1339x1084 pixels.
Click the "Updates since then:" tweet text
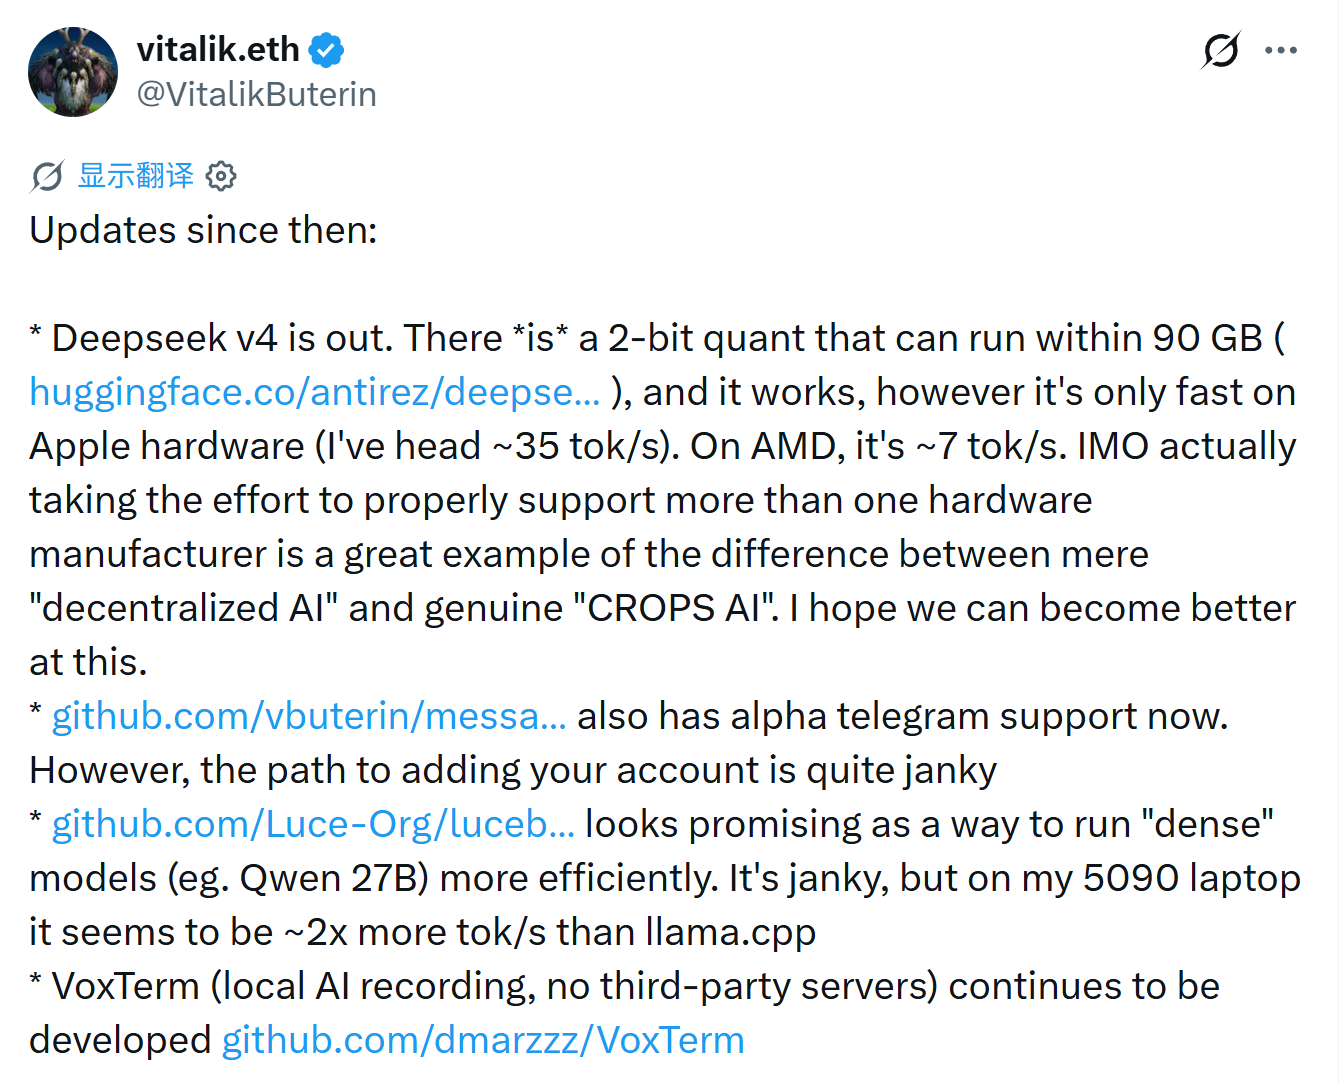(204, 230)
